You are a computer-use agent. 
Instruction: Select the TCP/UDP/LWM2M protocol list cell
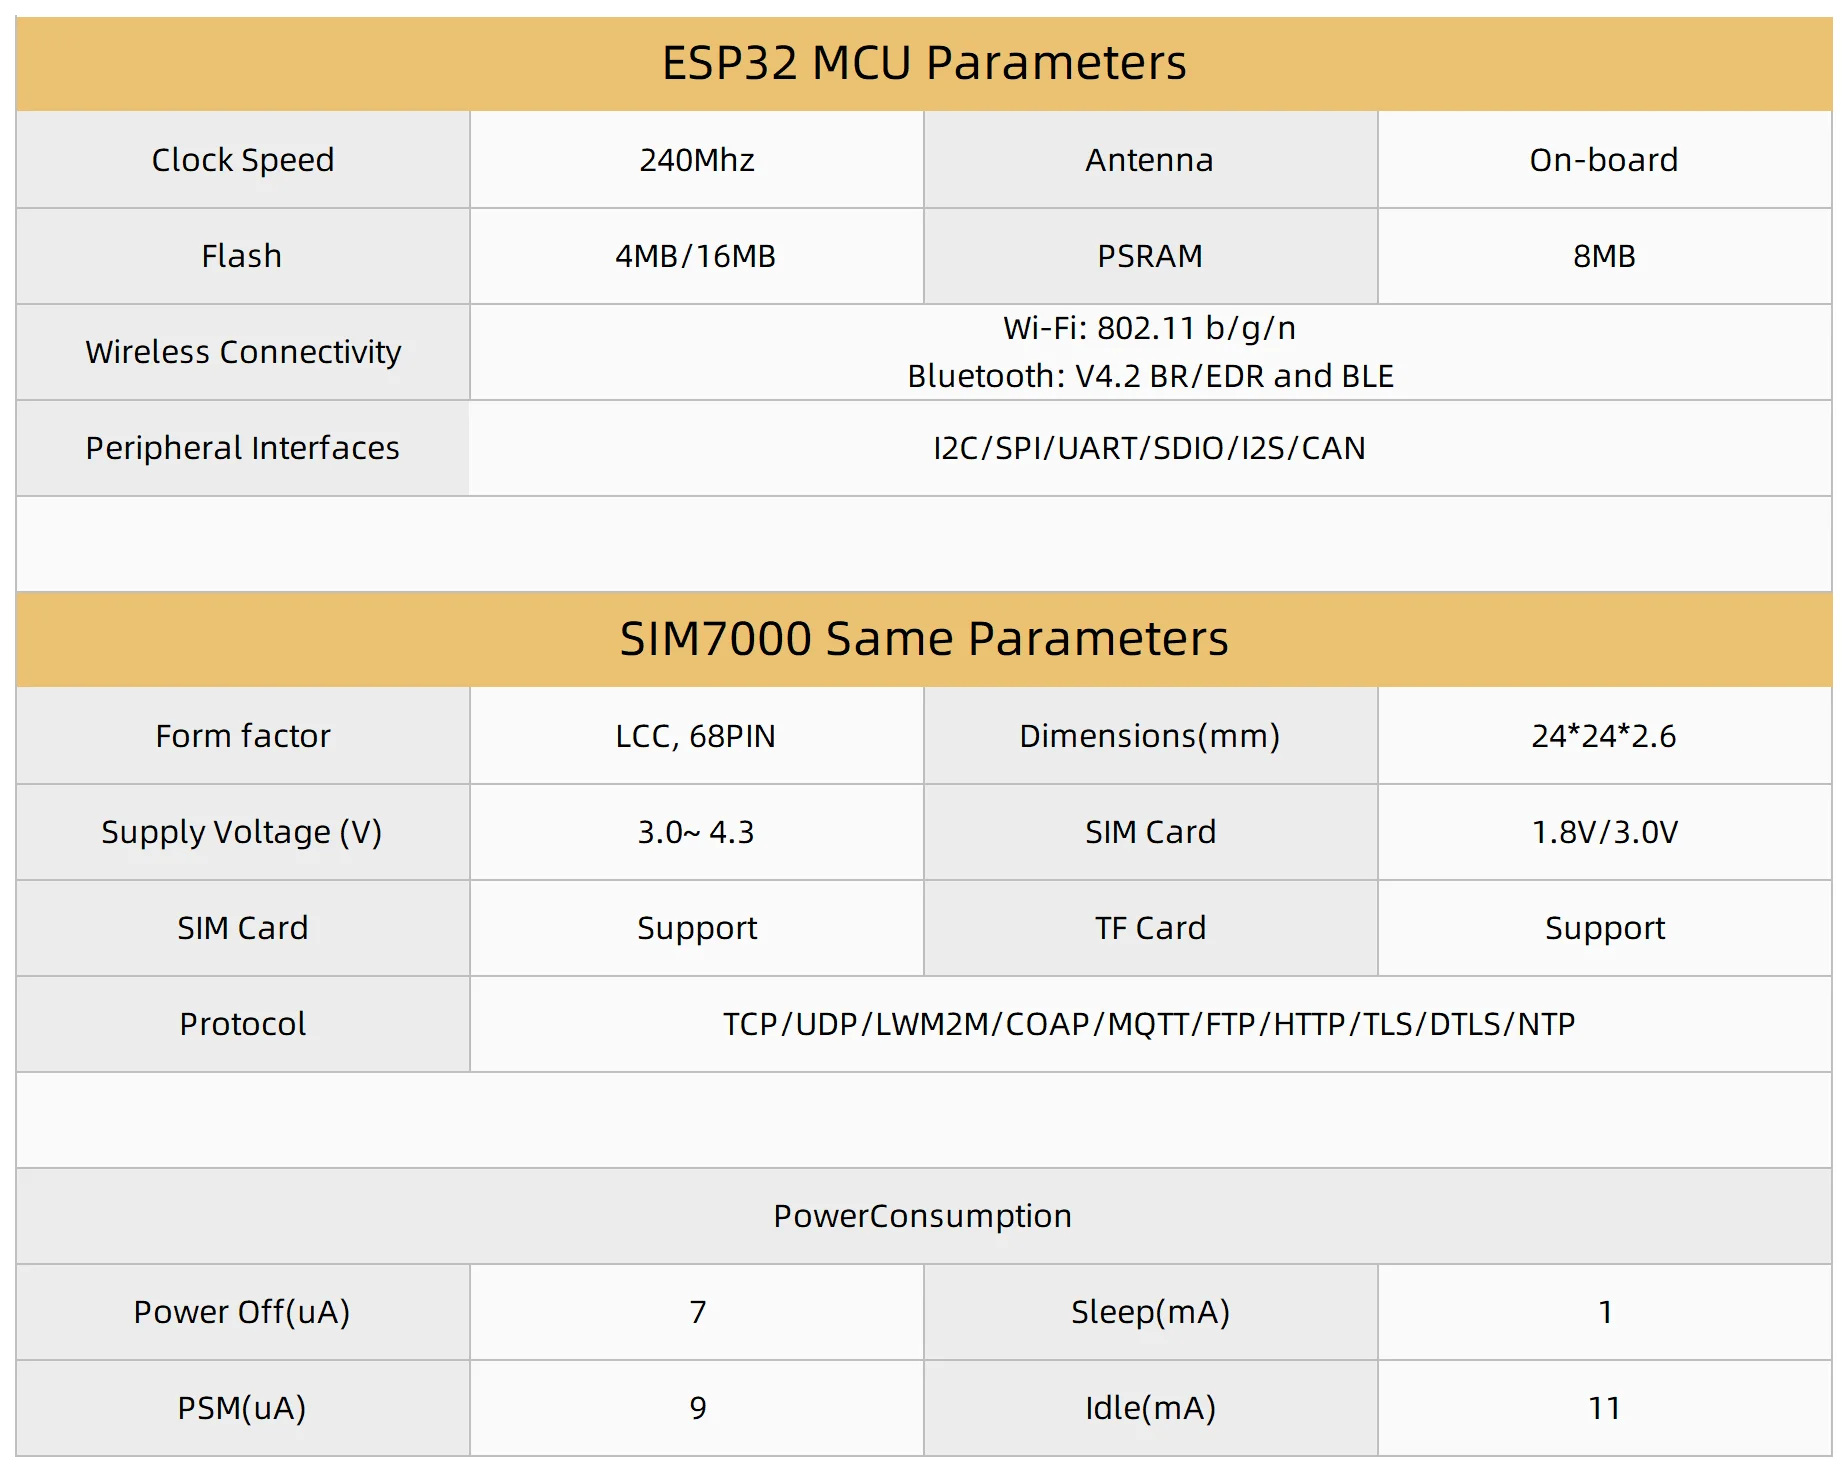click(x=1150, y=1024)
